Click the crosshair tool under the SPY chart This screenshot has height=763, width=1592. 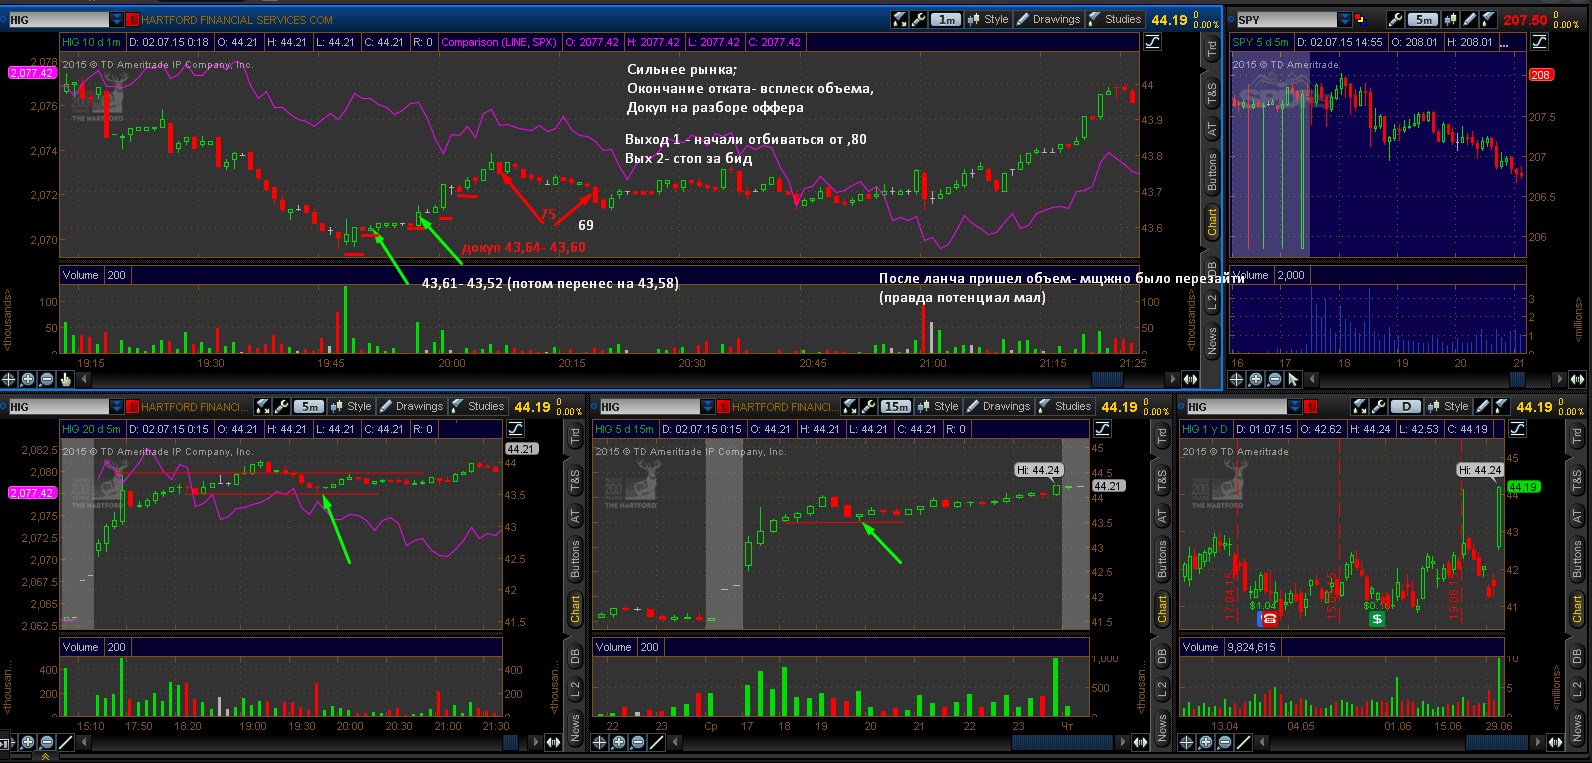pos(1237,379)
